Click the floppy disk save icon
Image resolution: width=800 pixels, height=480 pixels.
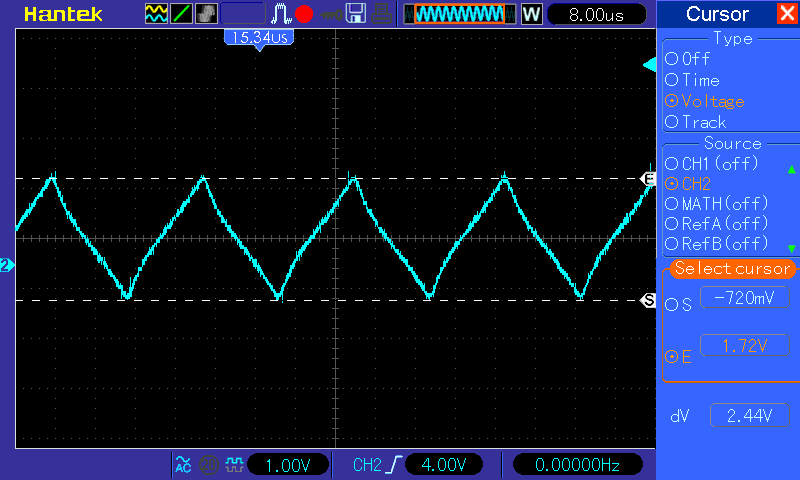pos(355,14)
